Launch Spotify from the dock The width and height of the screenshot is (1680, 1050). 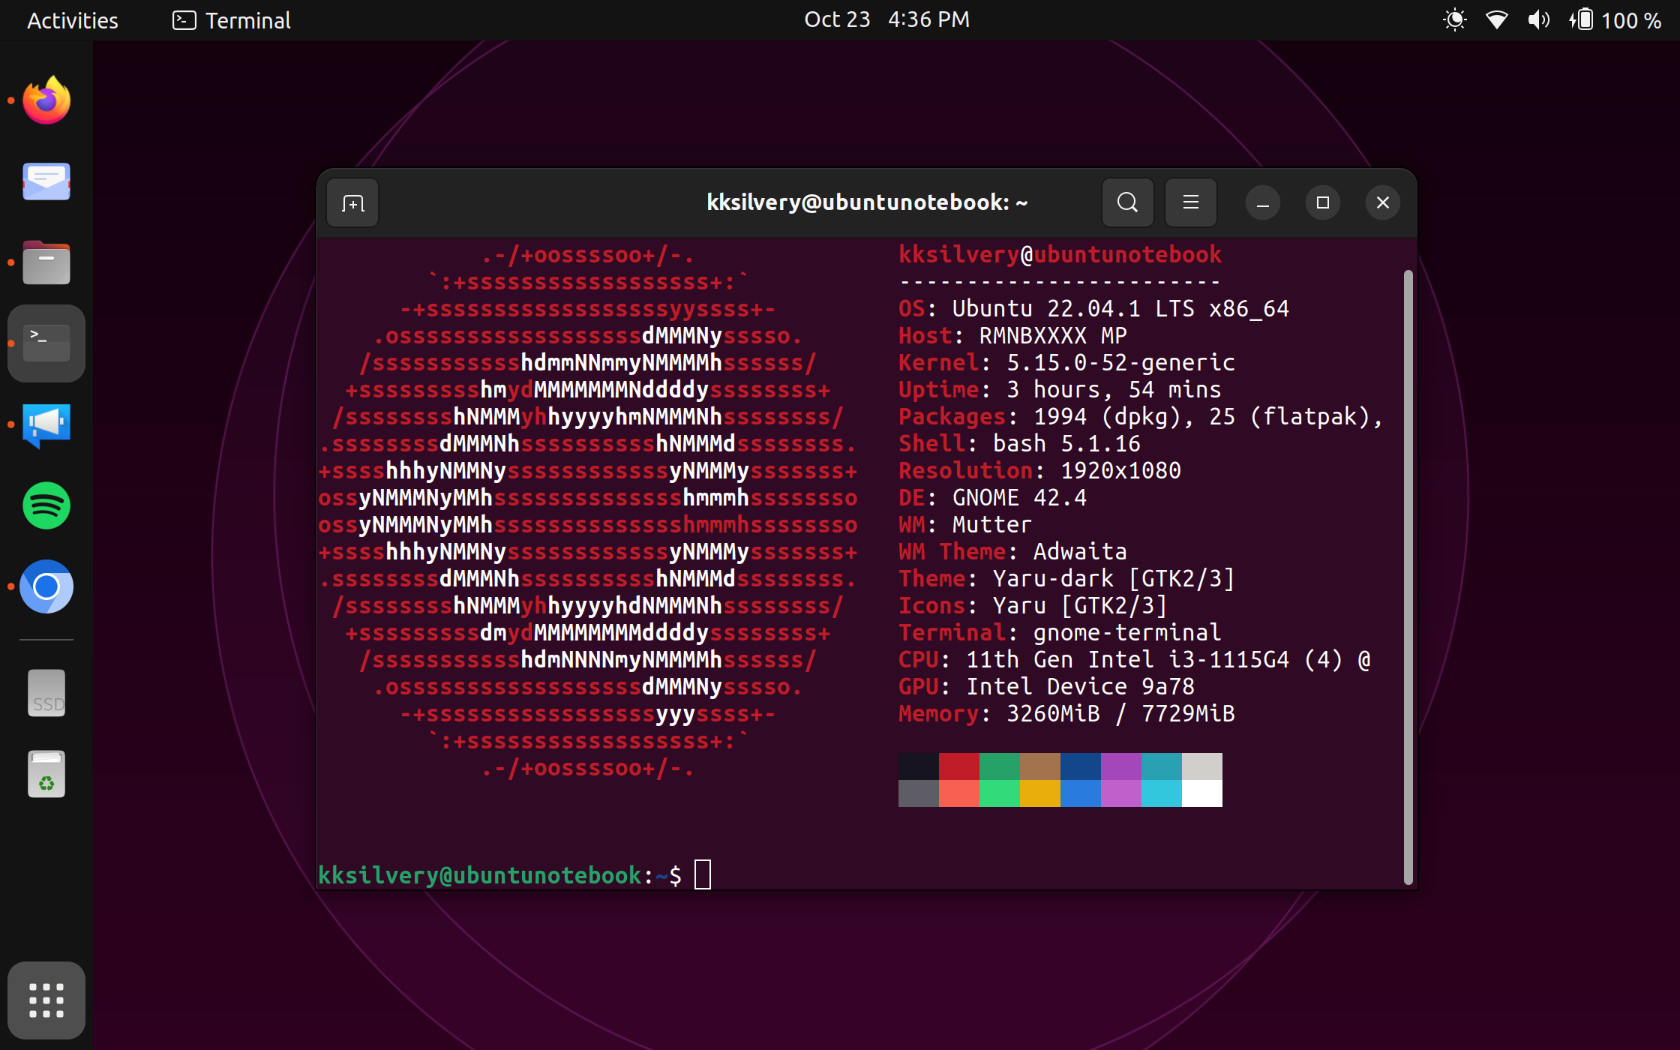click(46, 505)
